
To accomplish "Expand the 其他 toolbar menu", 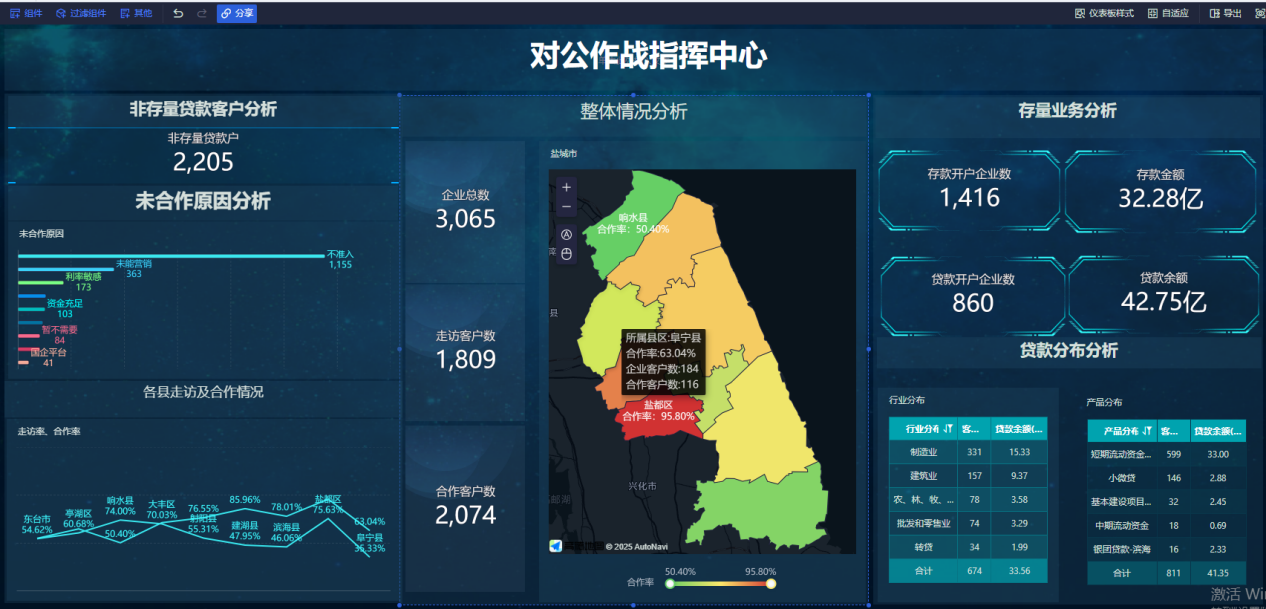I will click(x=136, y=13).
